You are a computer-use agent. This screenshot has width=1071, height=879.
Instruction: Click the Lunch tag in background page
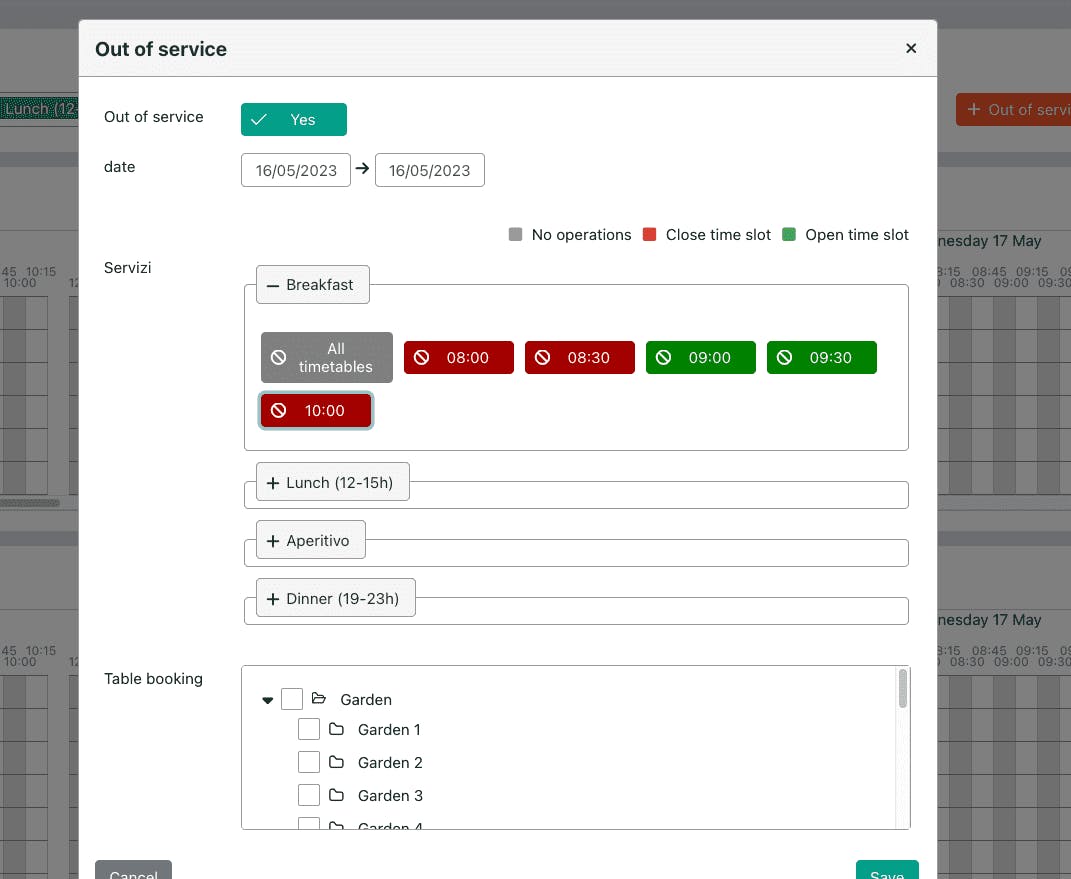coord(39,109)
